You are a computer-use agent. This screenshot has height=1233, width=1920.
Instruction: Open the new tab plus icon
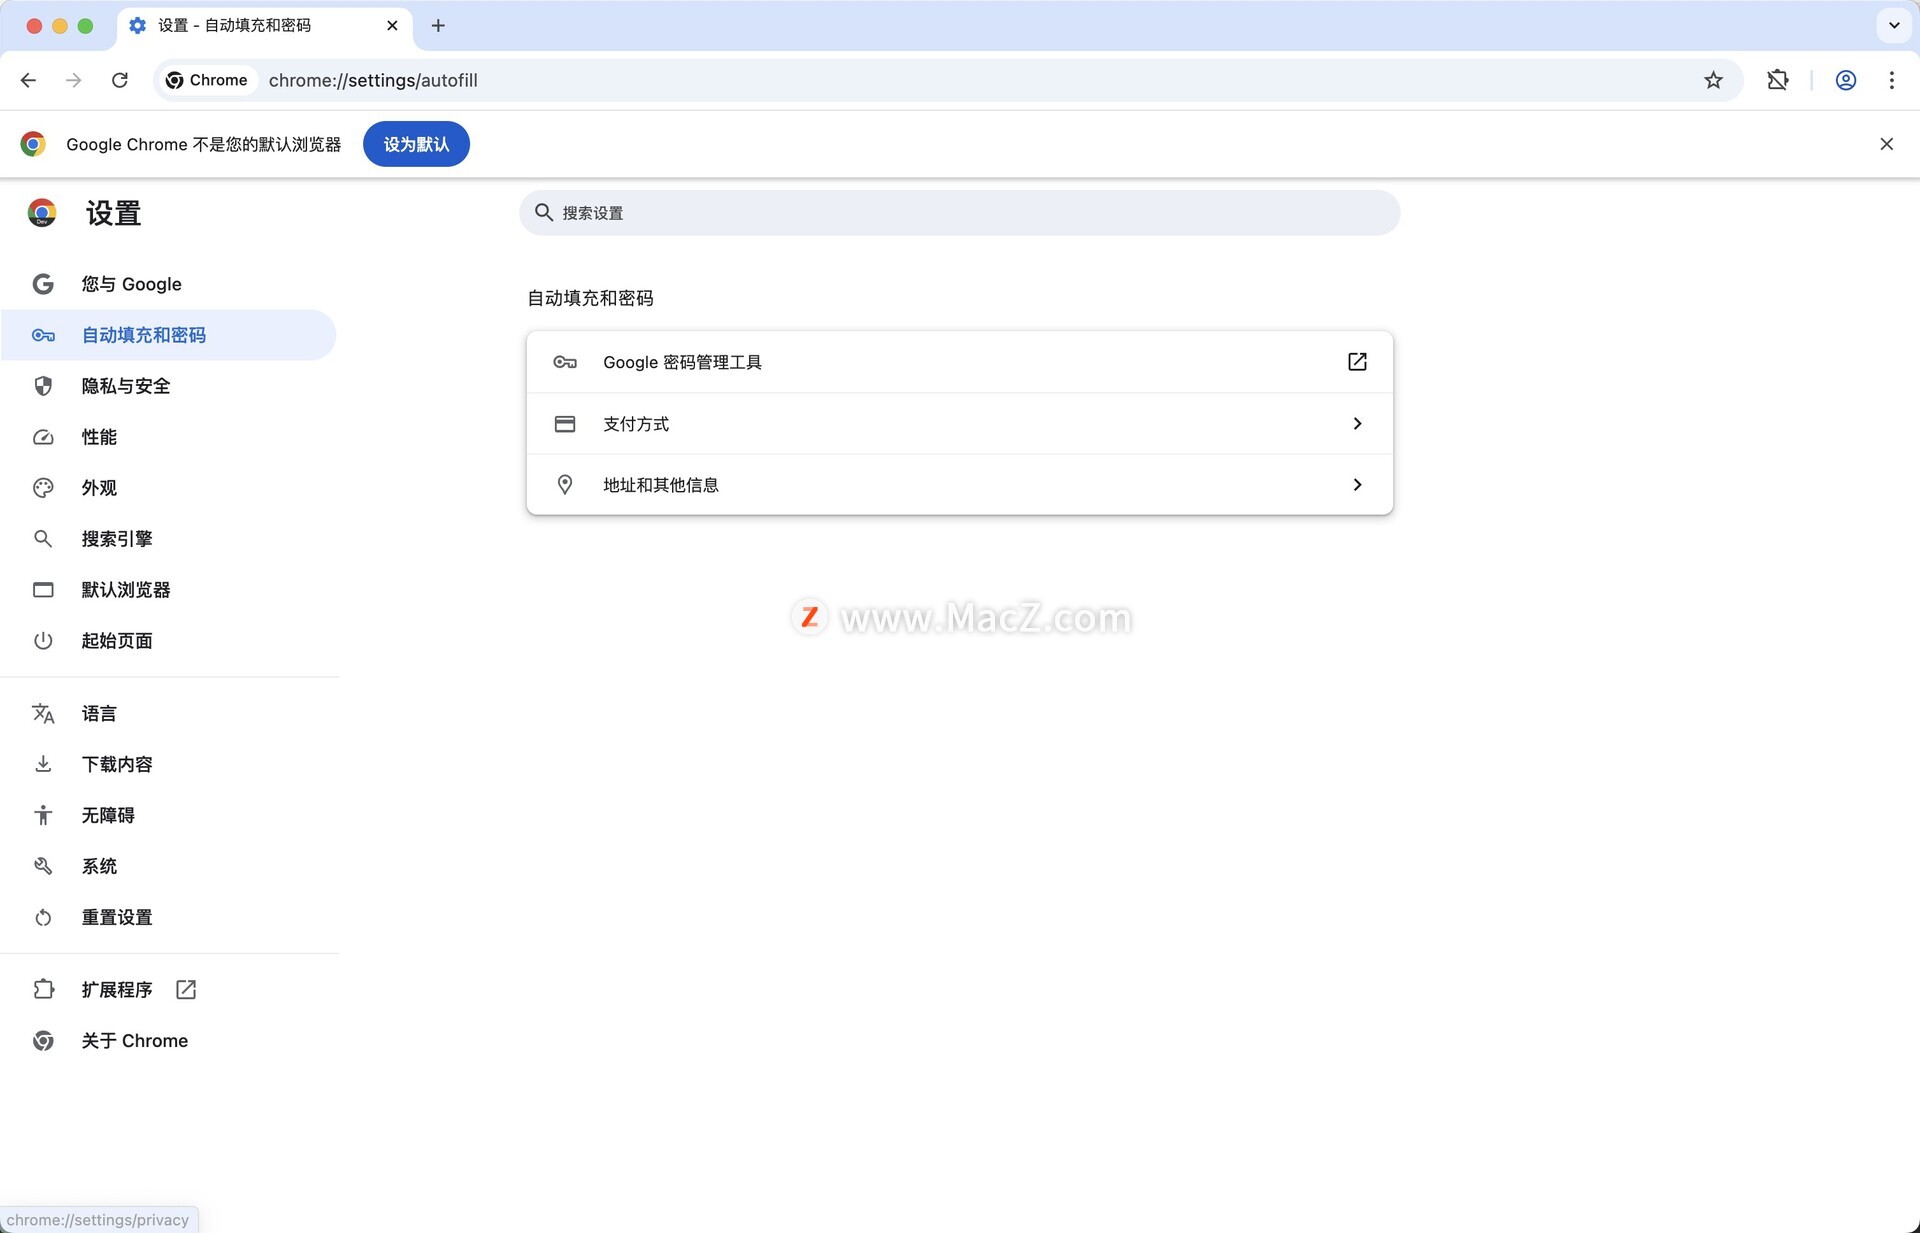(438, 25)
